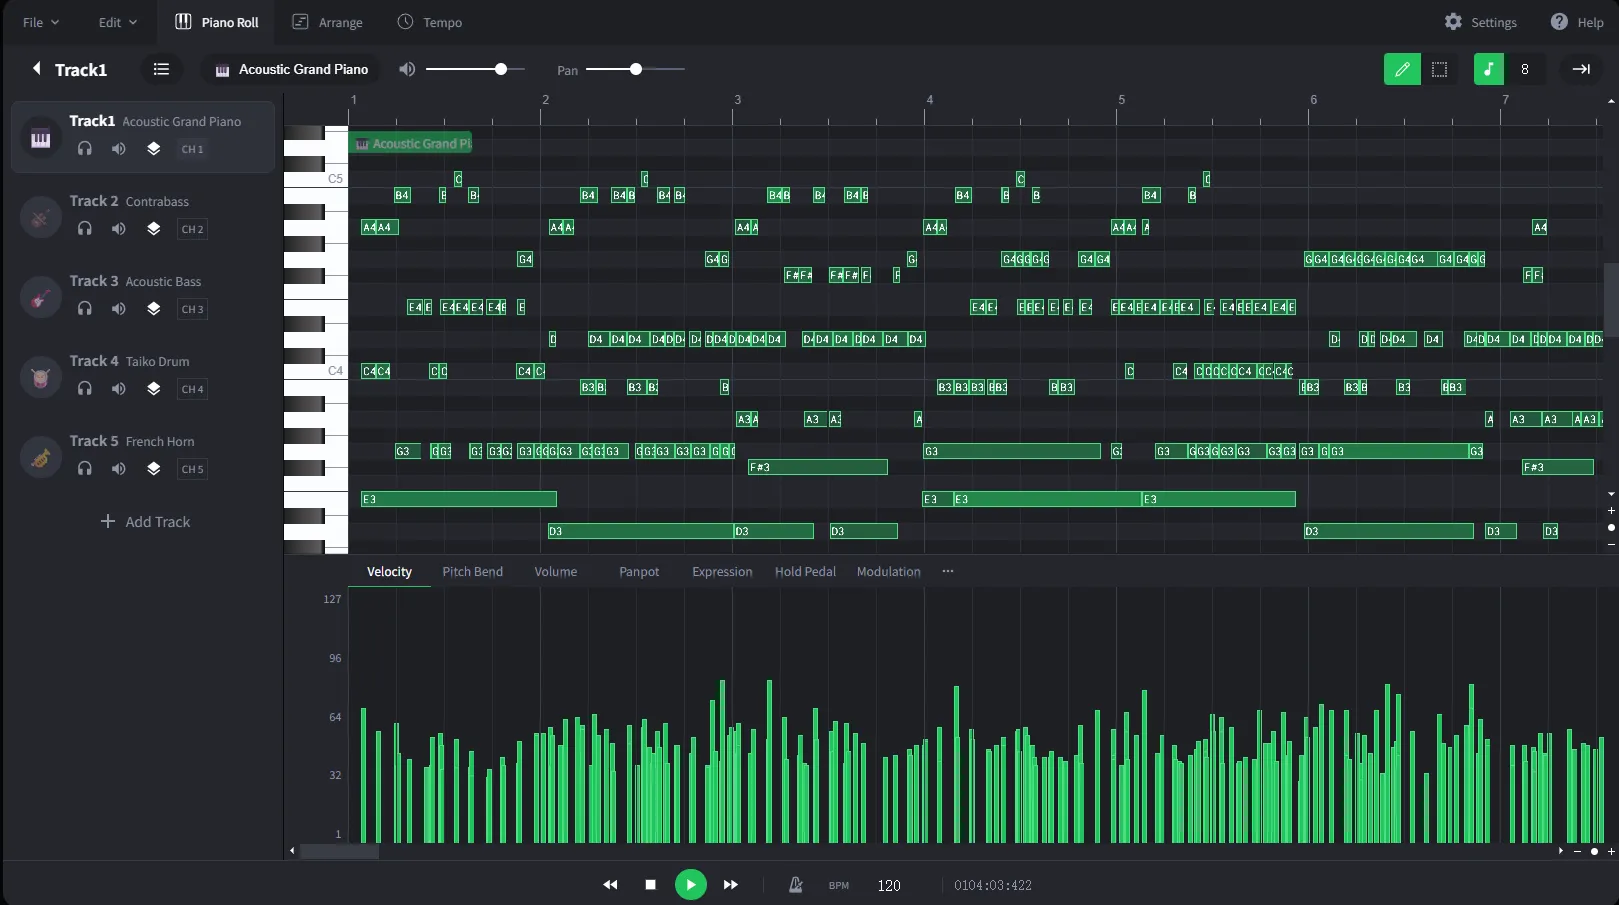Open the File menu
The width and height of the screenshot is (1619, 905).
pos(41,22)
